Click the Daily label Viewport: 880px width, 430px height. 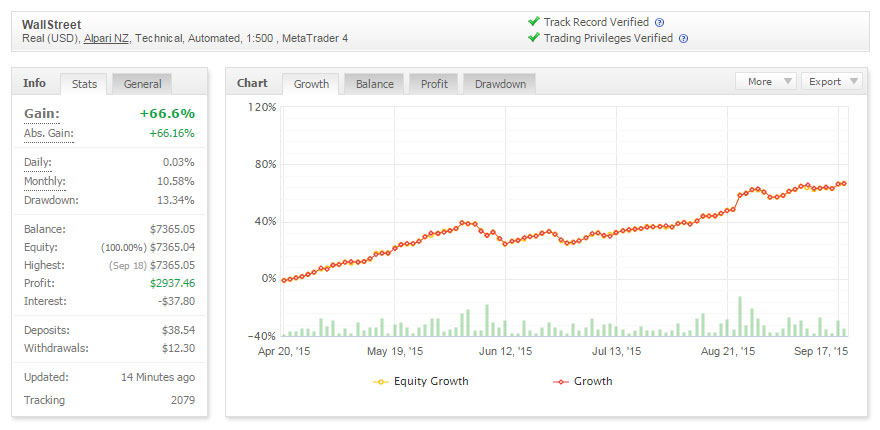(38, 163)
